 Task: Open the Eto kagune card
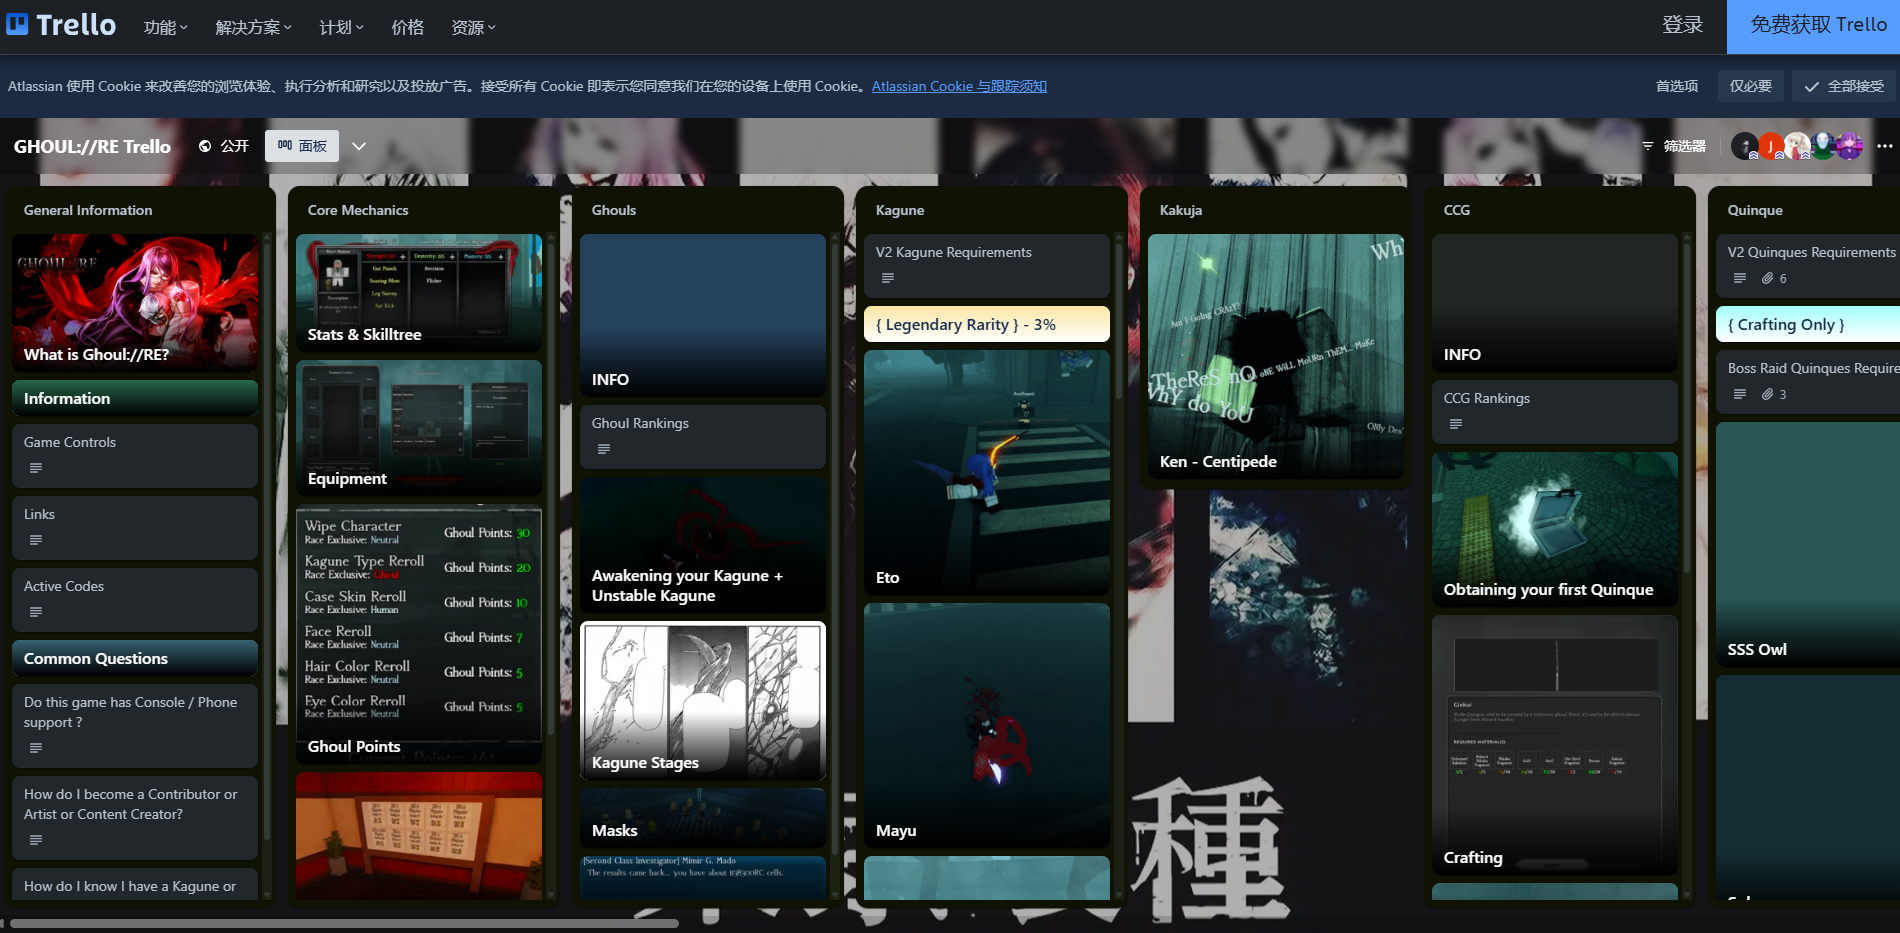click(x=987, y=472)
